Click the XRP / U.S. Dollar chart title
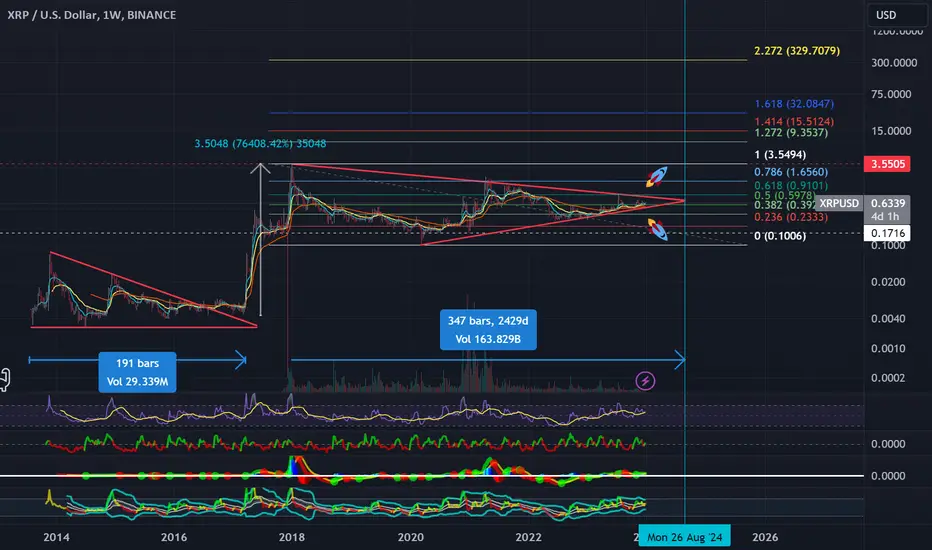 pos(92,15)
